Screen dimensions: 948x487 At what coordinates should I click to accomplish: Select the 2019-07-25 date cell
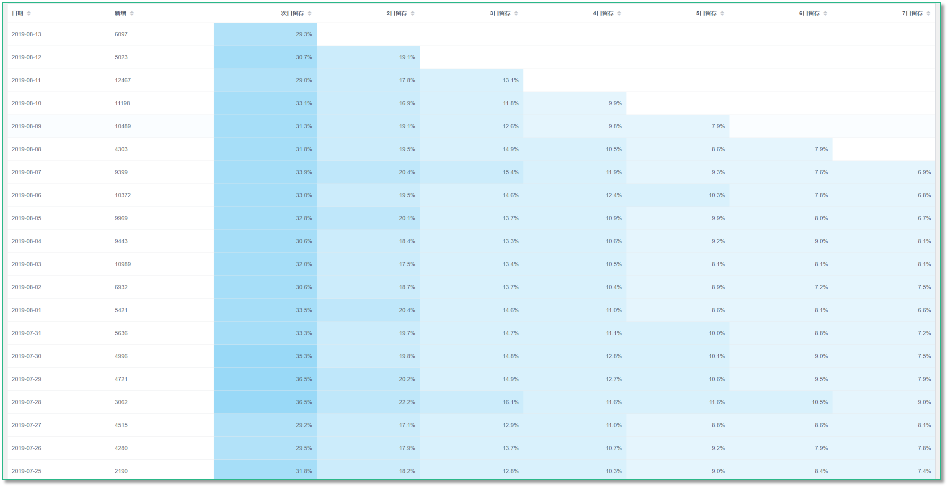coord(26,470)
